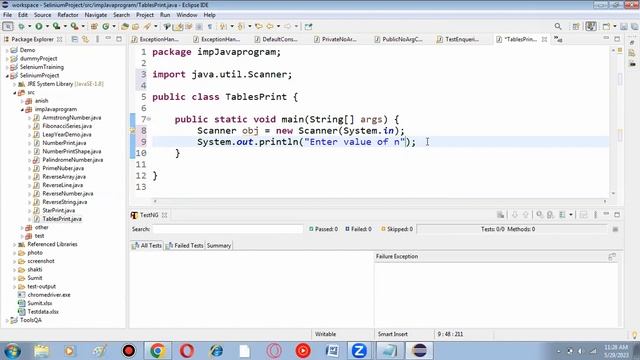This screenshot has width=640, height=360.
Task: Click Eclipse icon in taskbar
Action: pyautogui.click(x=419, y=351)
